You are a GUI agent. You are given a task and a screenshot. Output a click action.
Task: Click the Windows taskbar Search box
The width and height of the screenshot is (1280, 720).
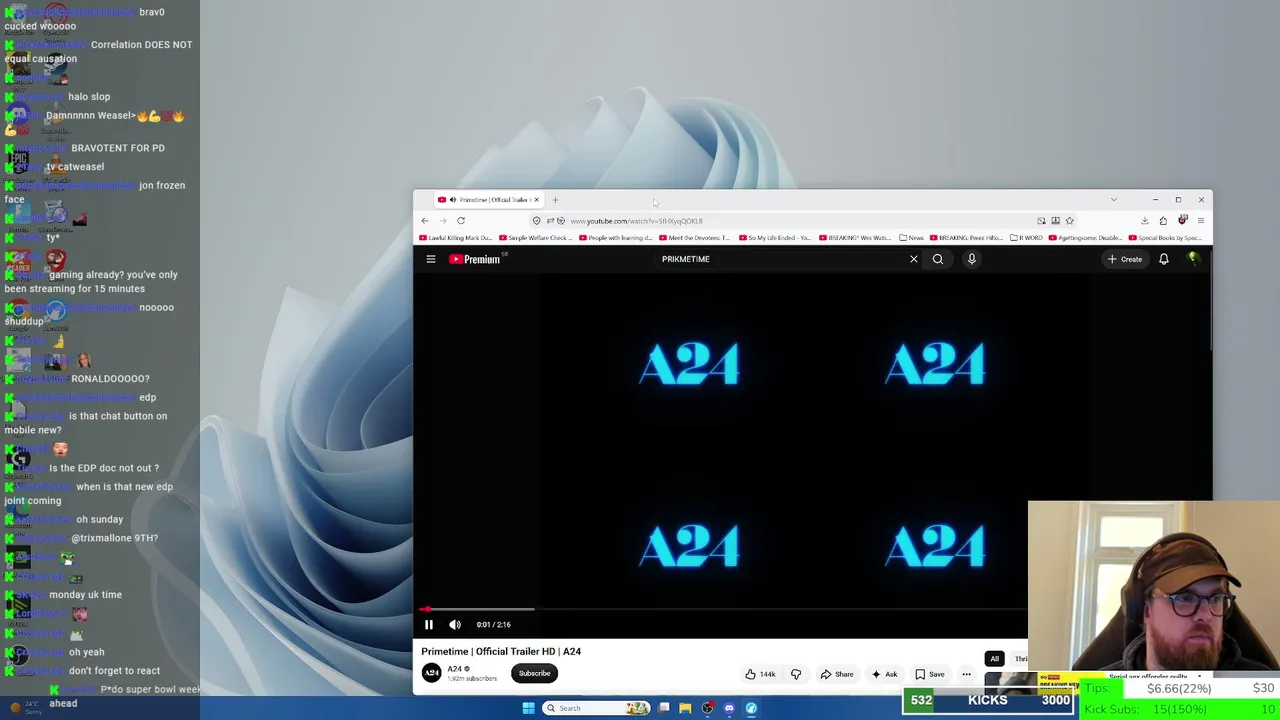(596, 708)
